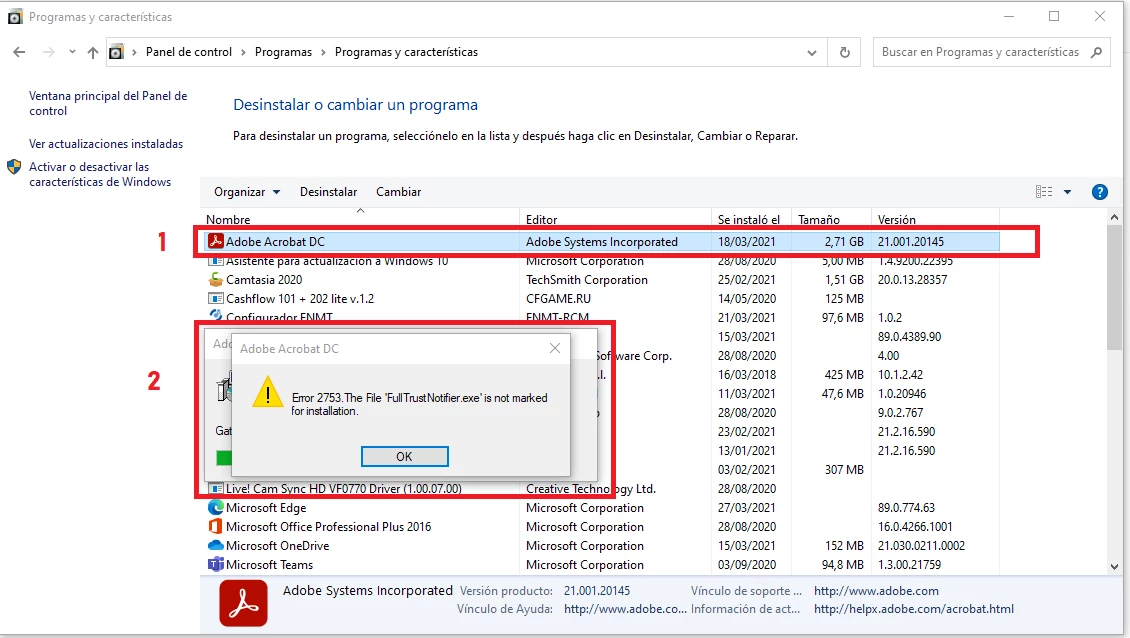Open the Vínculo de Ayuda adobe link
1130x638 pixels.
[625, 609]
